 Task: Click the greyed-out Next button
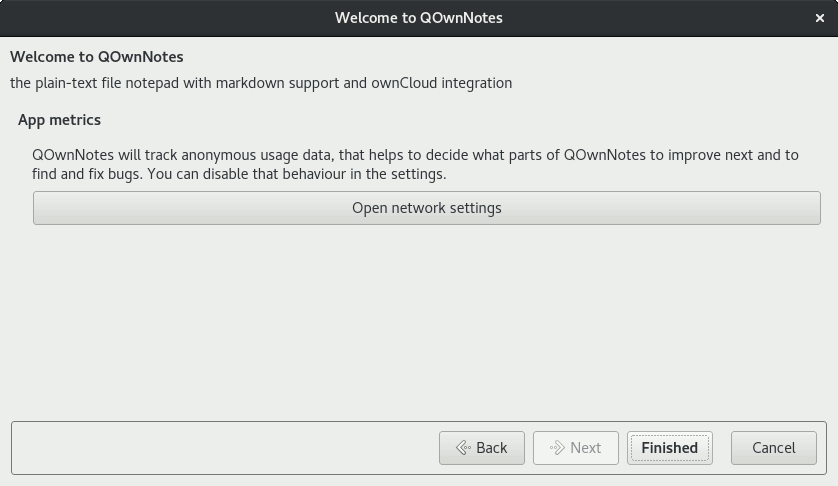pos(576,448)
